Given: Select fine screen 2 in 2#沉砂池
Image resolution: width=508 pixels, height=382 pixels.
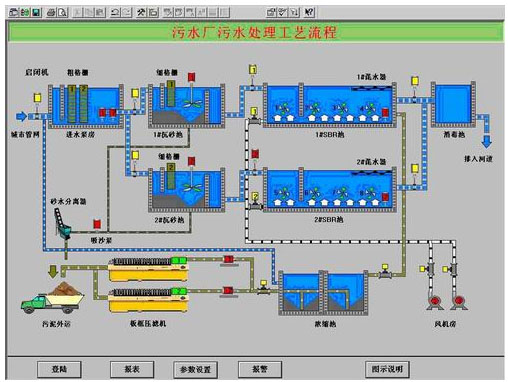Looking at the screenshot, I should (x=171, y=177).
